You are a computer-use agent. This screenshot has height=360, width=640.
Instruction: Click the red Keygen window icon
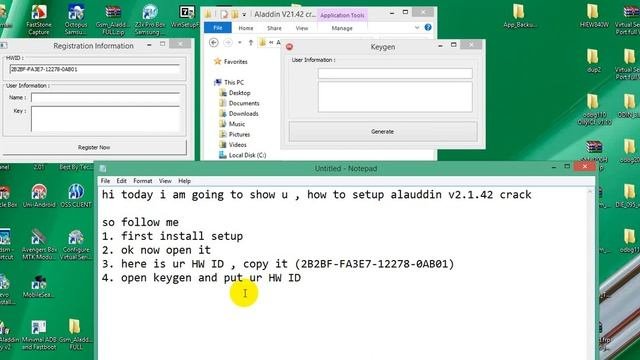289,47
